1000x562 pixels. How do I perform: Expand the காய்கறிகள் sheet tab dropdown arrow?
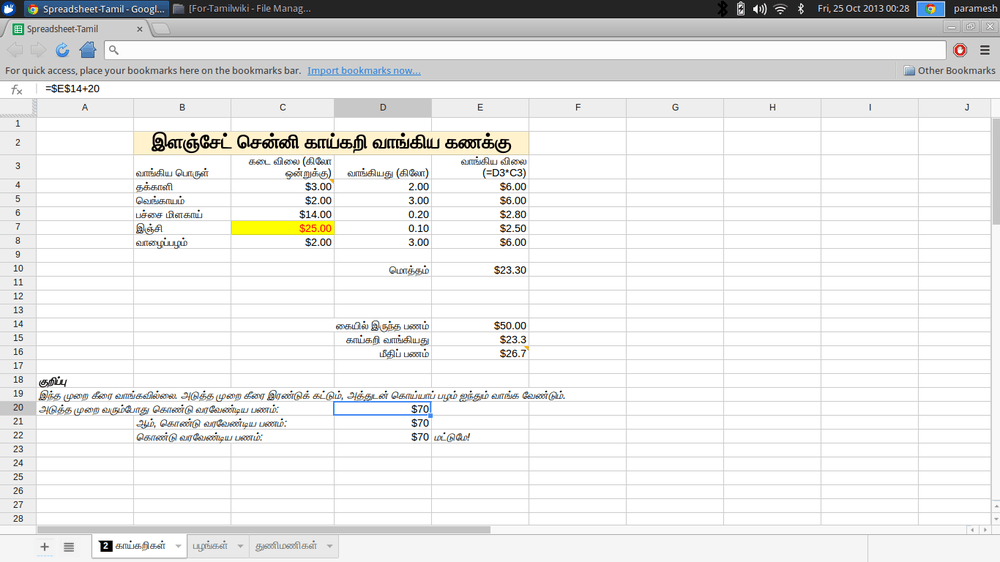coord(178,546)
